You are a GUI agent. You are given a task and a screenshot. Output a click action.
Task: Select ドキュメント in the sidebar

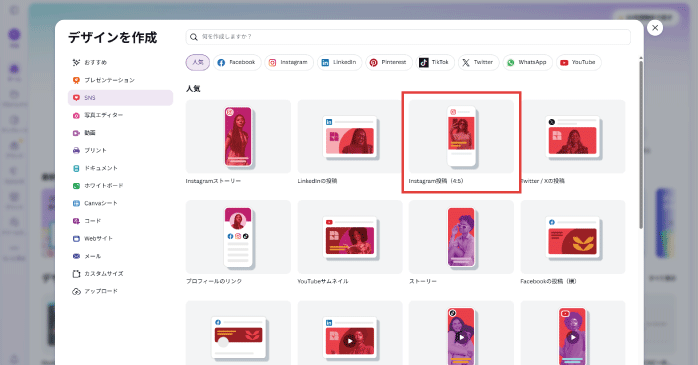120,168
